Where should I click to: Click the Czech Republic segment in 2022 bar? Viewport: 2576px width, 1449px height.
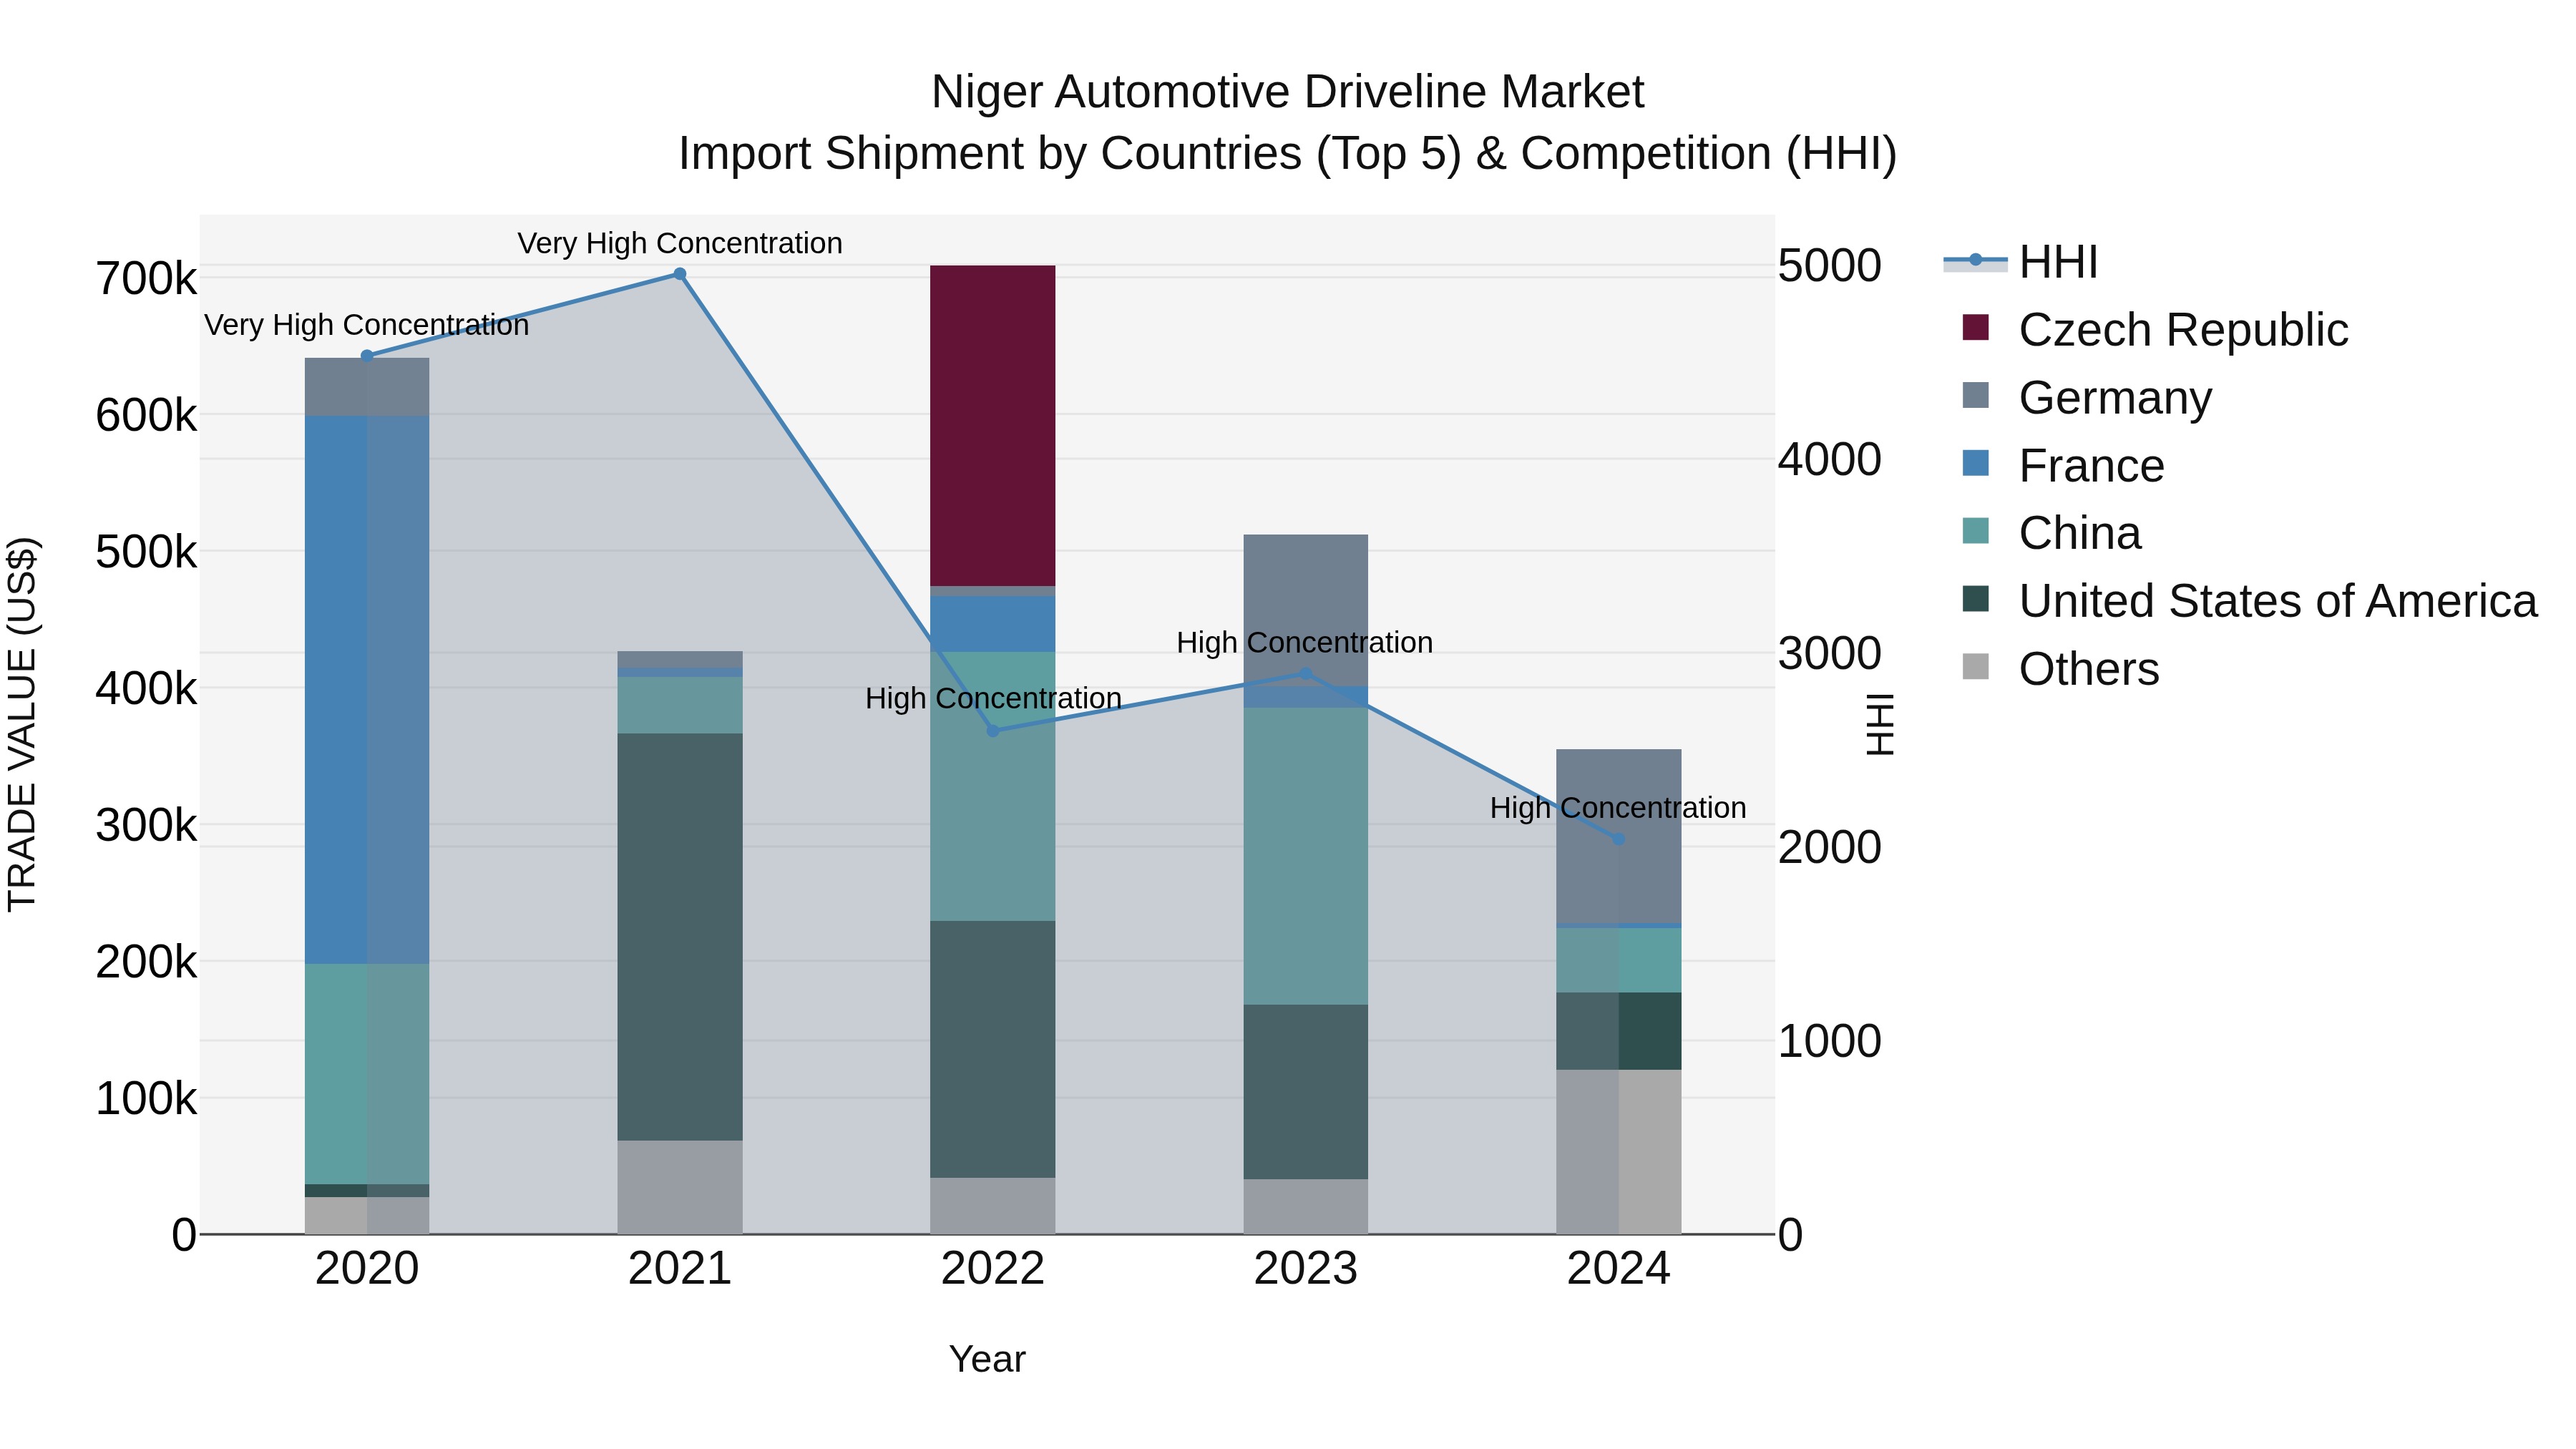pos(993,426)
